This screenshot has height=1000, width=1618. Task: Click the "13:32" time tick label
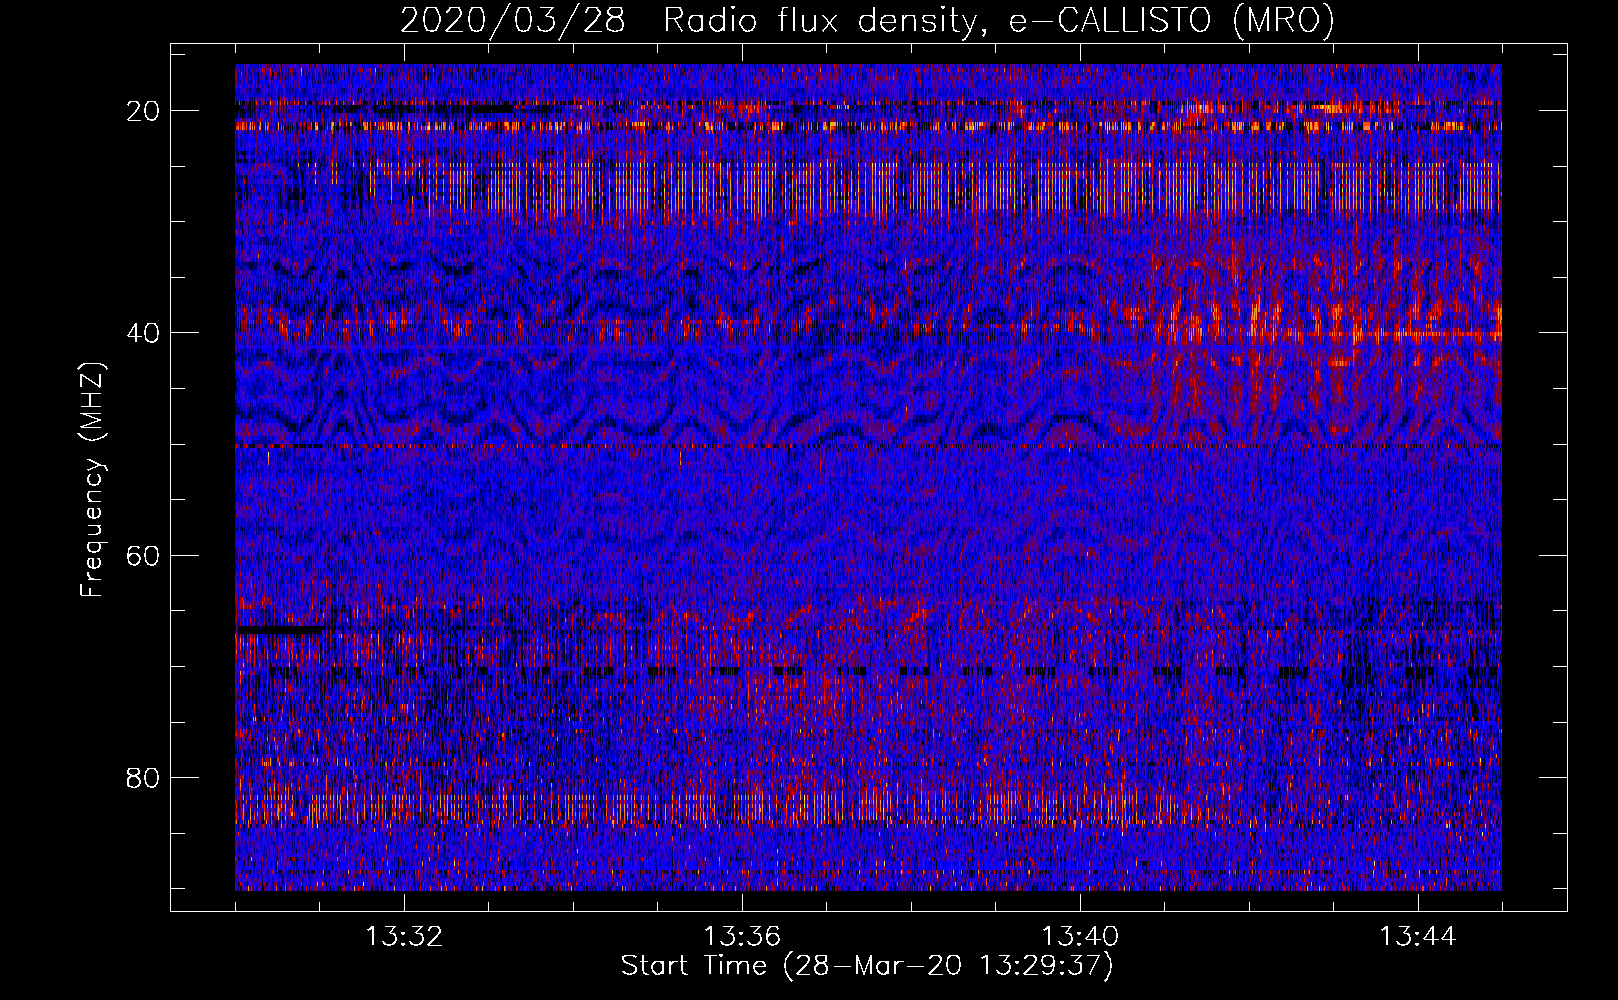coord(404,937)
